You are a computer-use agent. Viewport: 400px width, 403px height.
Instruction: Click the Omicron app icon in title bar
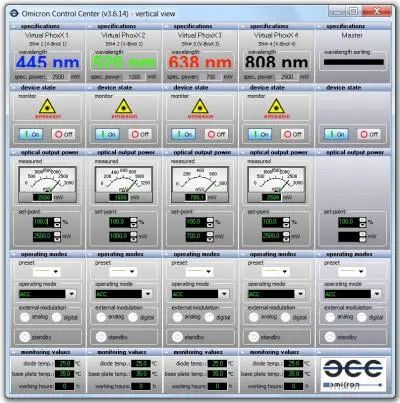pos(14,13)
